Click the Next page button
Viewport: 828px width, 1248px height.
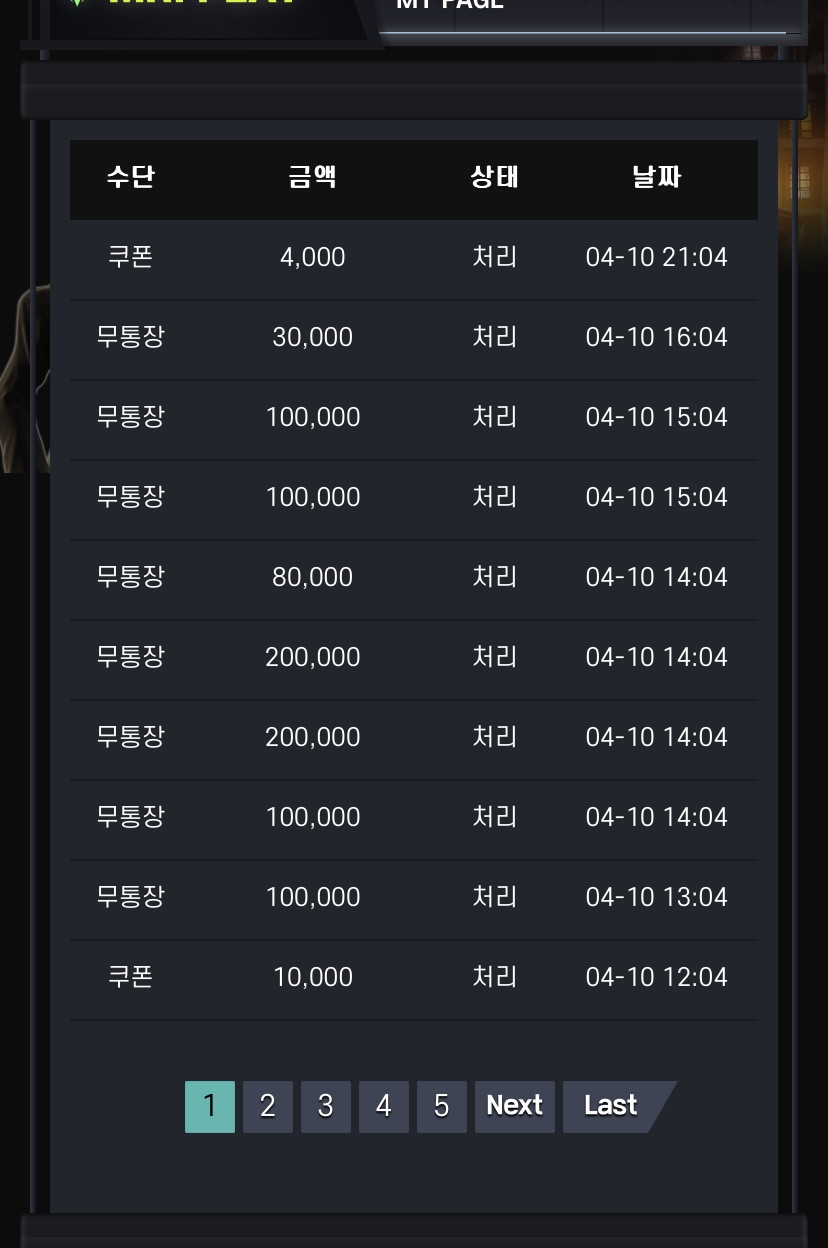tap(514, 1106)
